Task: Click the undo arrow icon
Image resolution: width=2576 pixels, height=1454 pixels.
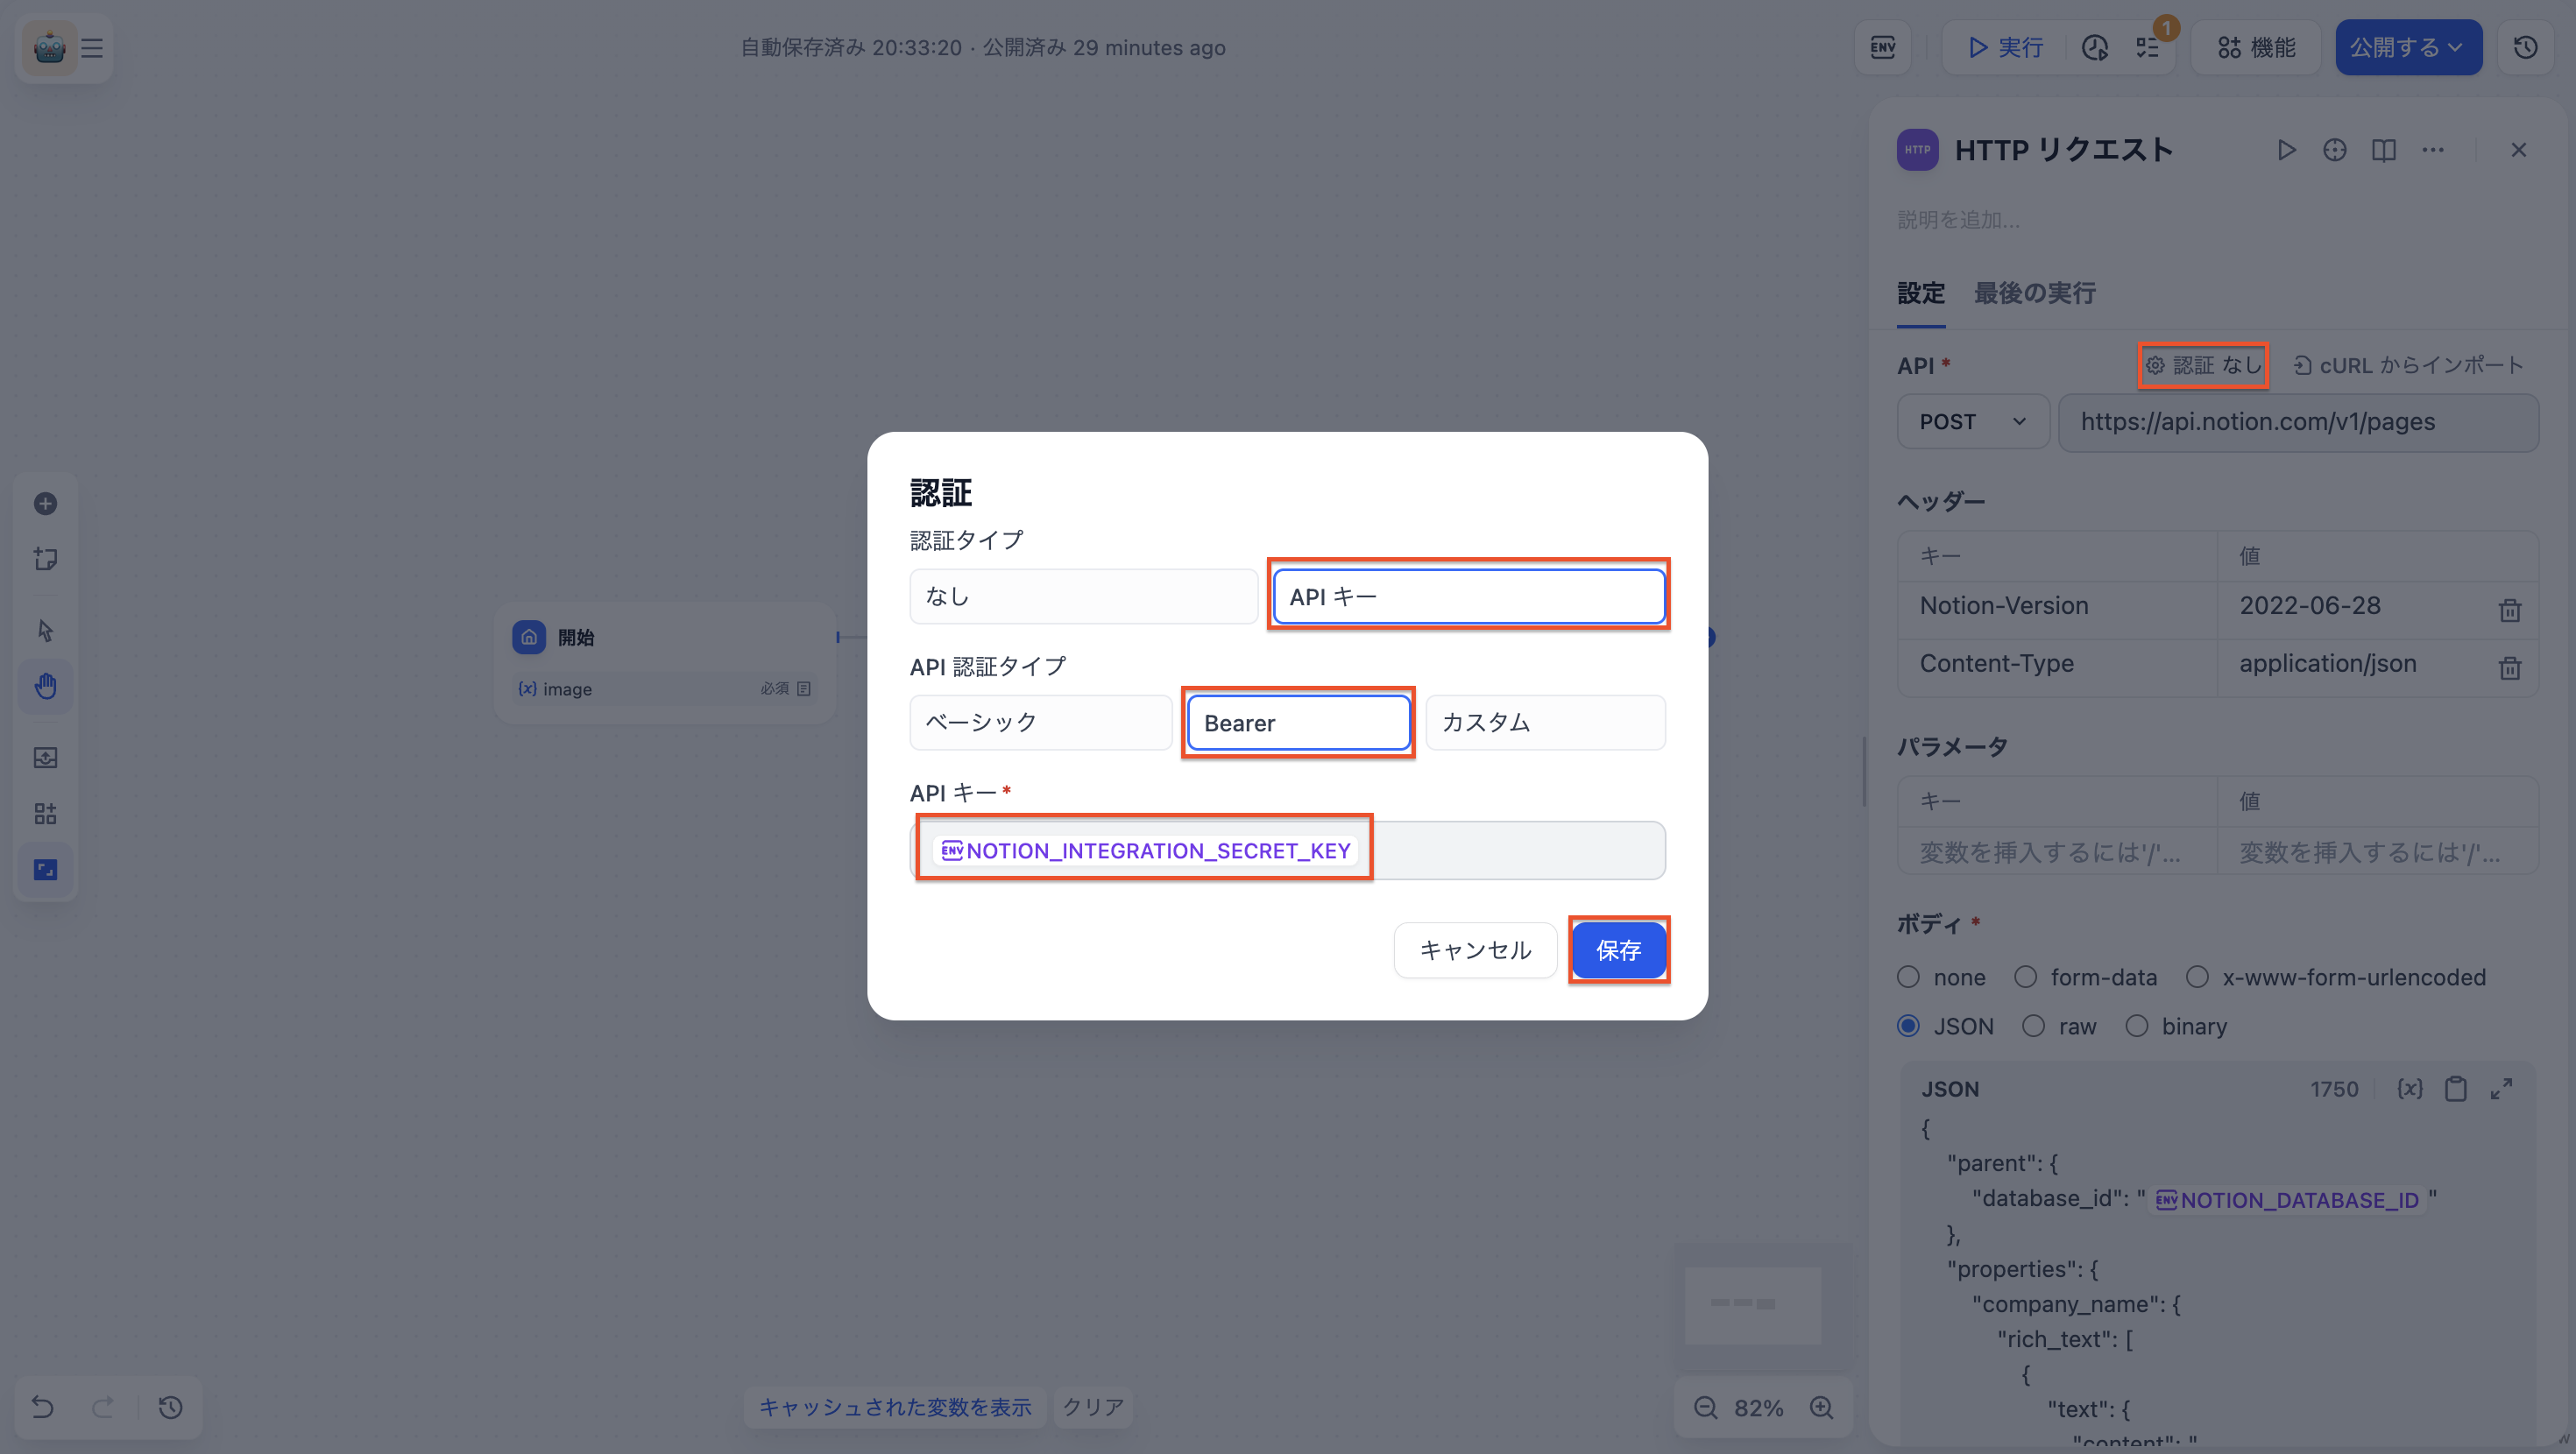Action: [42, 1407]
